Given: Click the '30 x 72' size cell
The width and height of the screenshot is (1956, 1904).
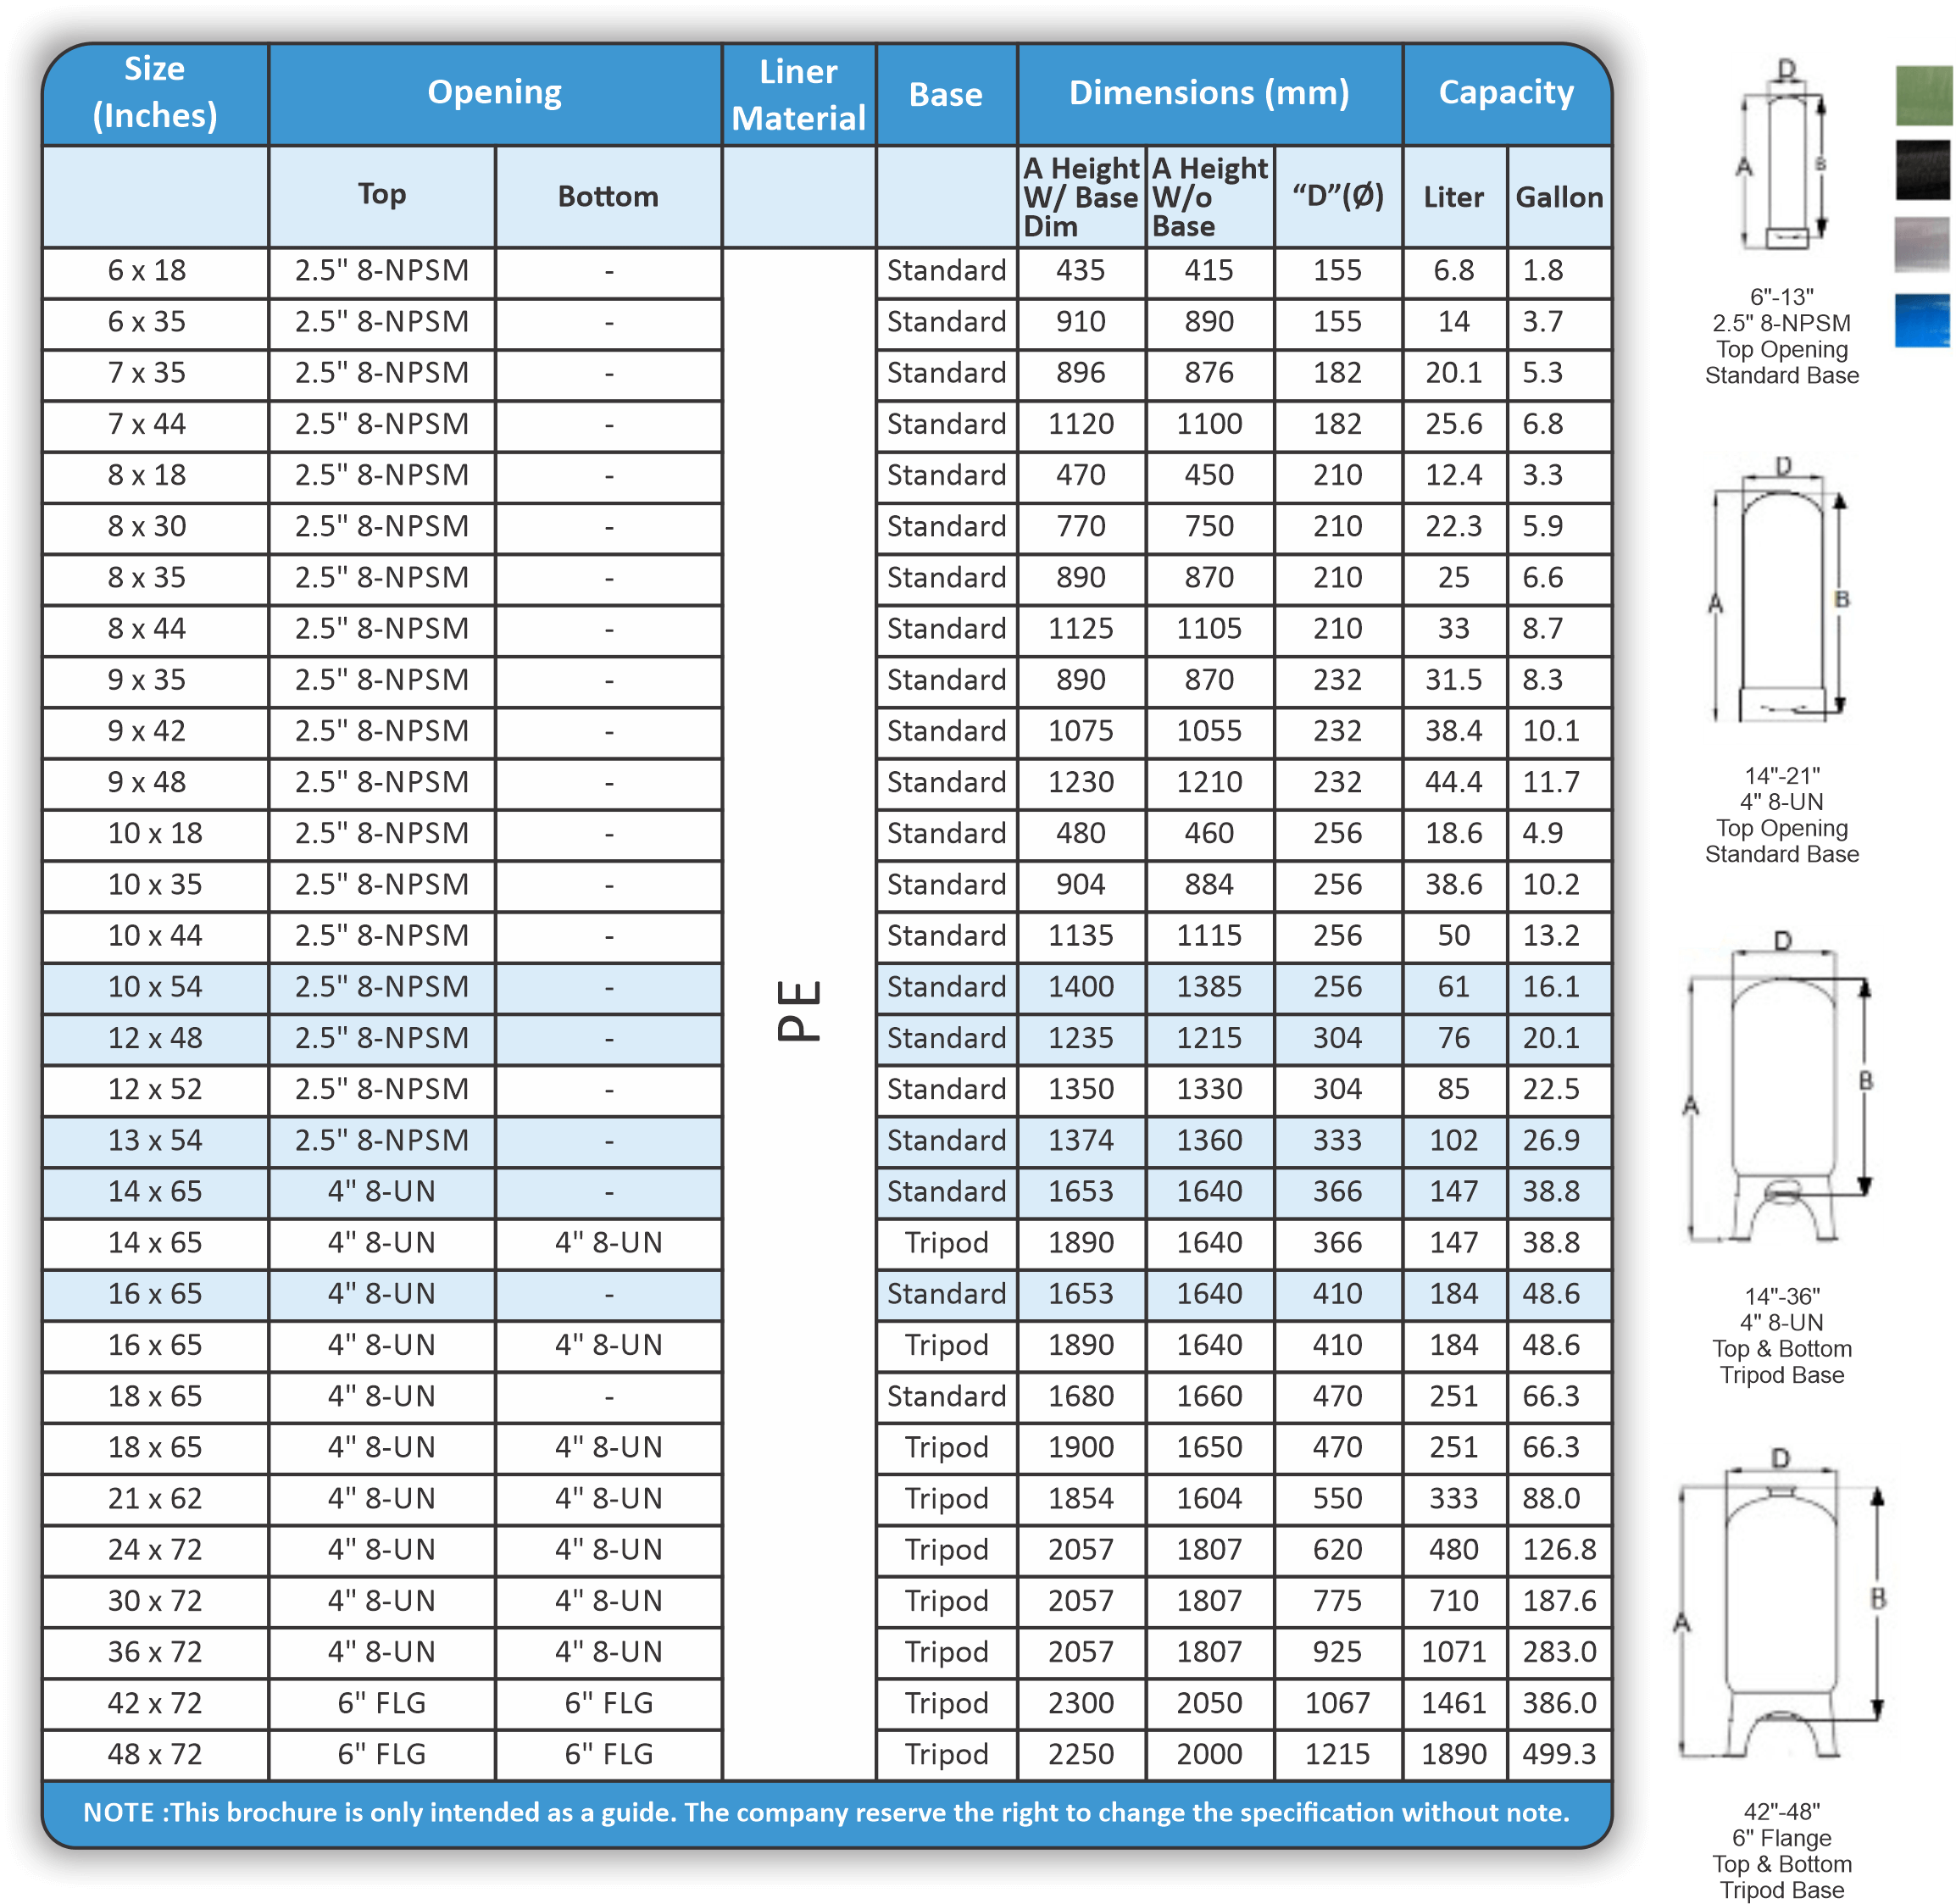Looking at the screenshot, I should 155,1602.
